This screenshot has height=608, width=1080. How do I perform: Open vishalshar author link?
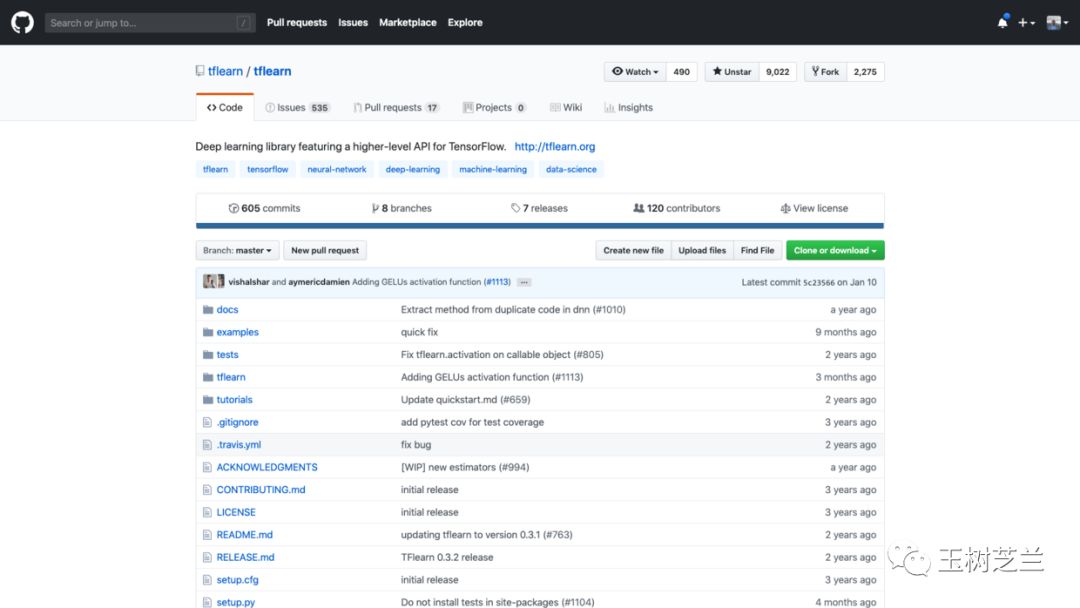pos(249,282)
